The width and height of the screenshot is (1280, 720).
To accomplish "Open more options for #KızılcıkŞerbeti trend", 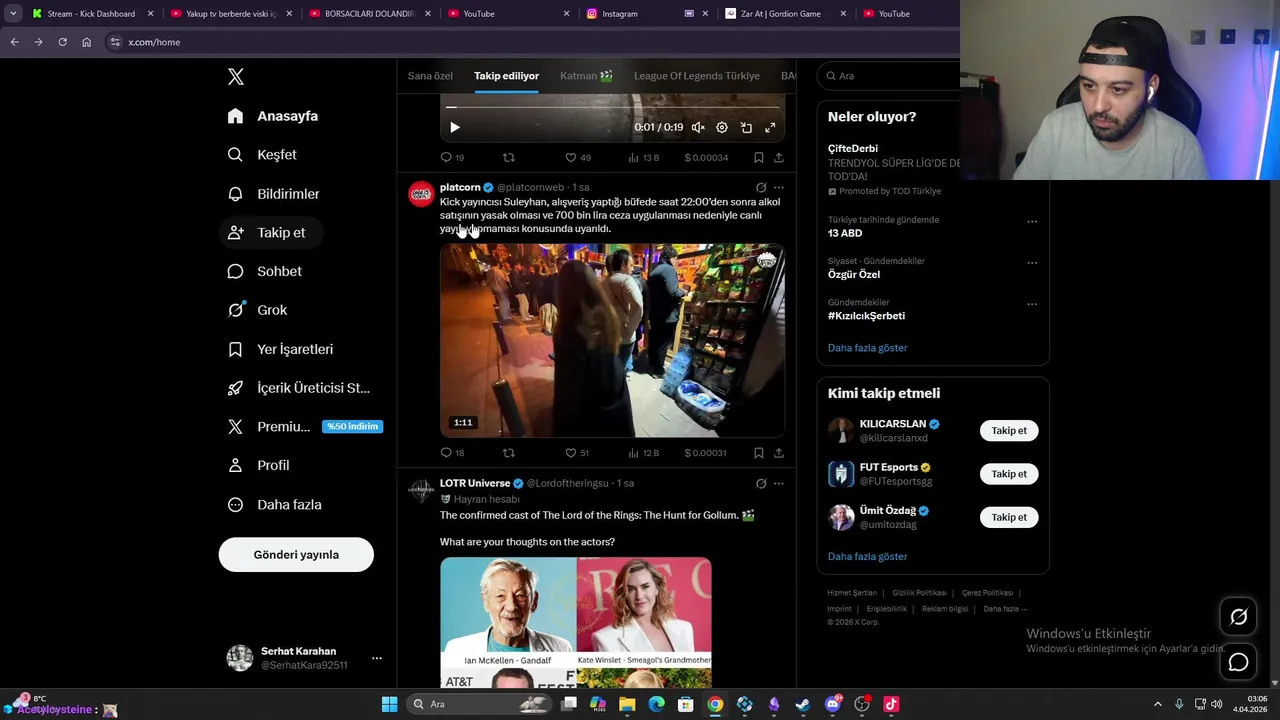I will pos(1032,304).
